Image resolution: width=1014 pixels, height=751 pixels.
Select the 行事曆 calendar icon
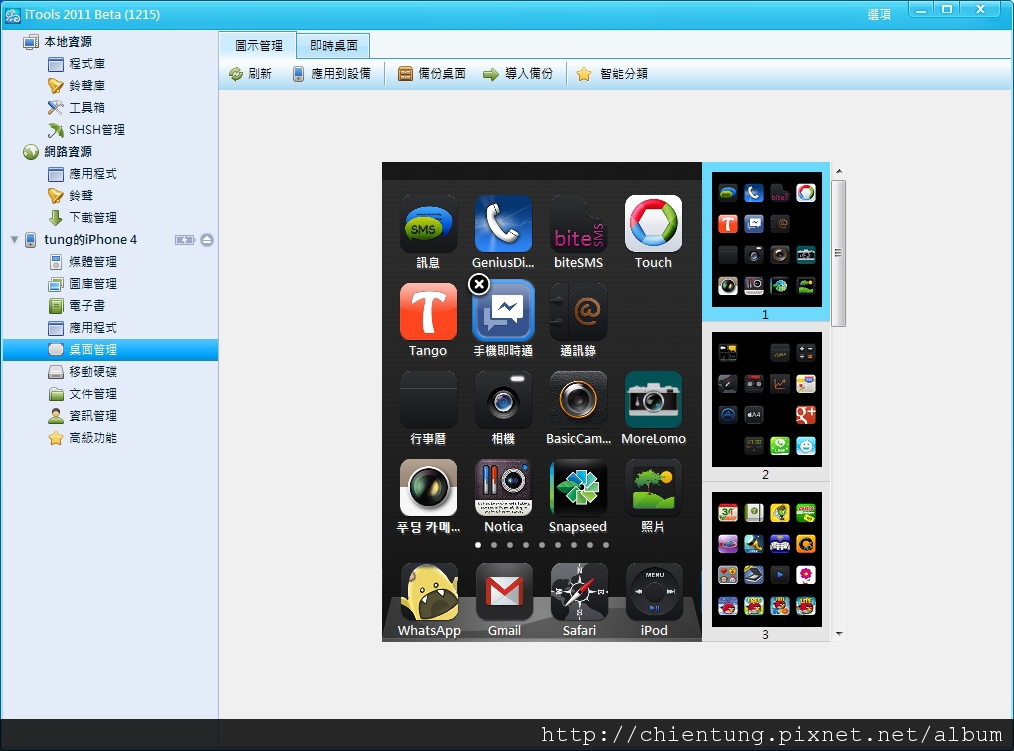point(427,400)
